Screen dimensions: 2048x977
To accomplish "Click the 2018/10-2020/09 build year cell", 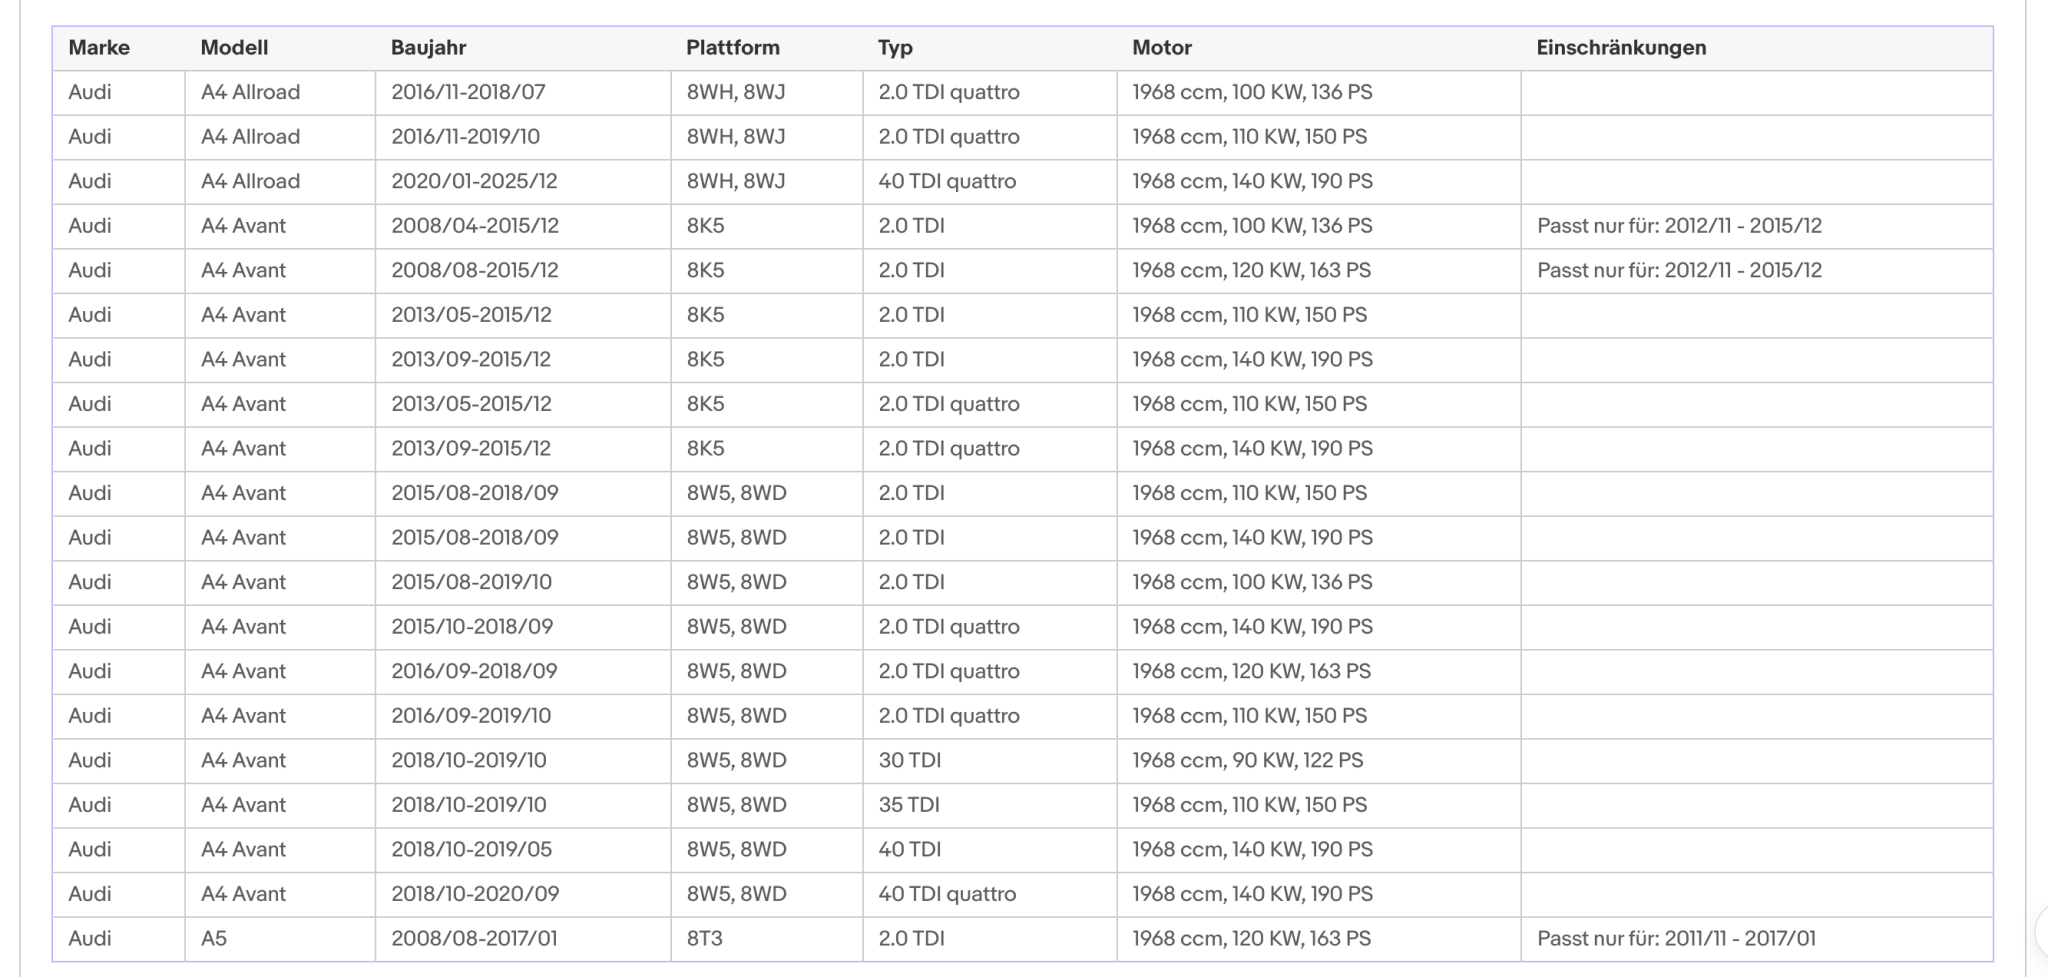I will tap(523, 894).
